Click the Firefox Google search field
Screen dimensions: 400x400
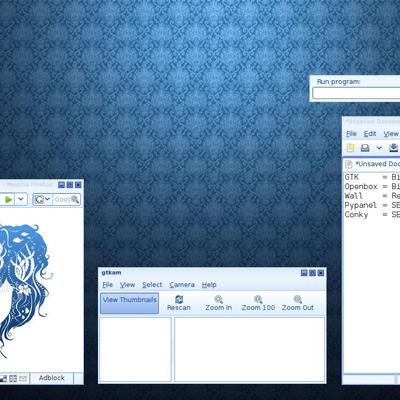pos(62,199)
